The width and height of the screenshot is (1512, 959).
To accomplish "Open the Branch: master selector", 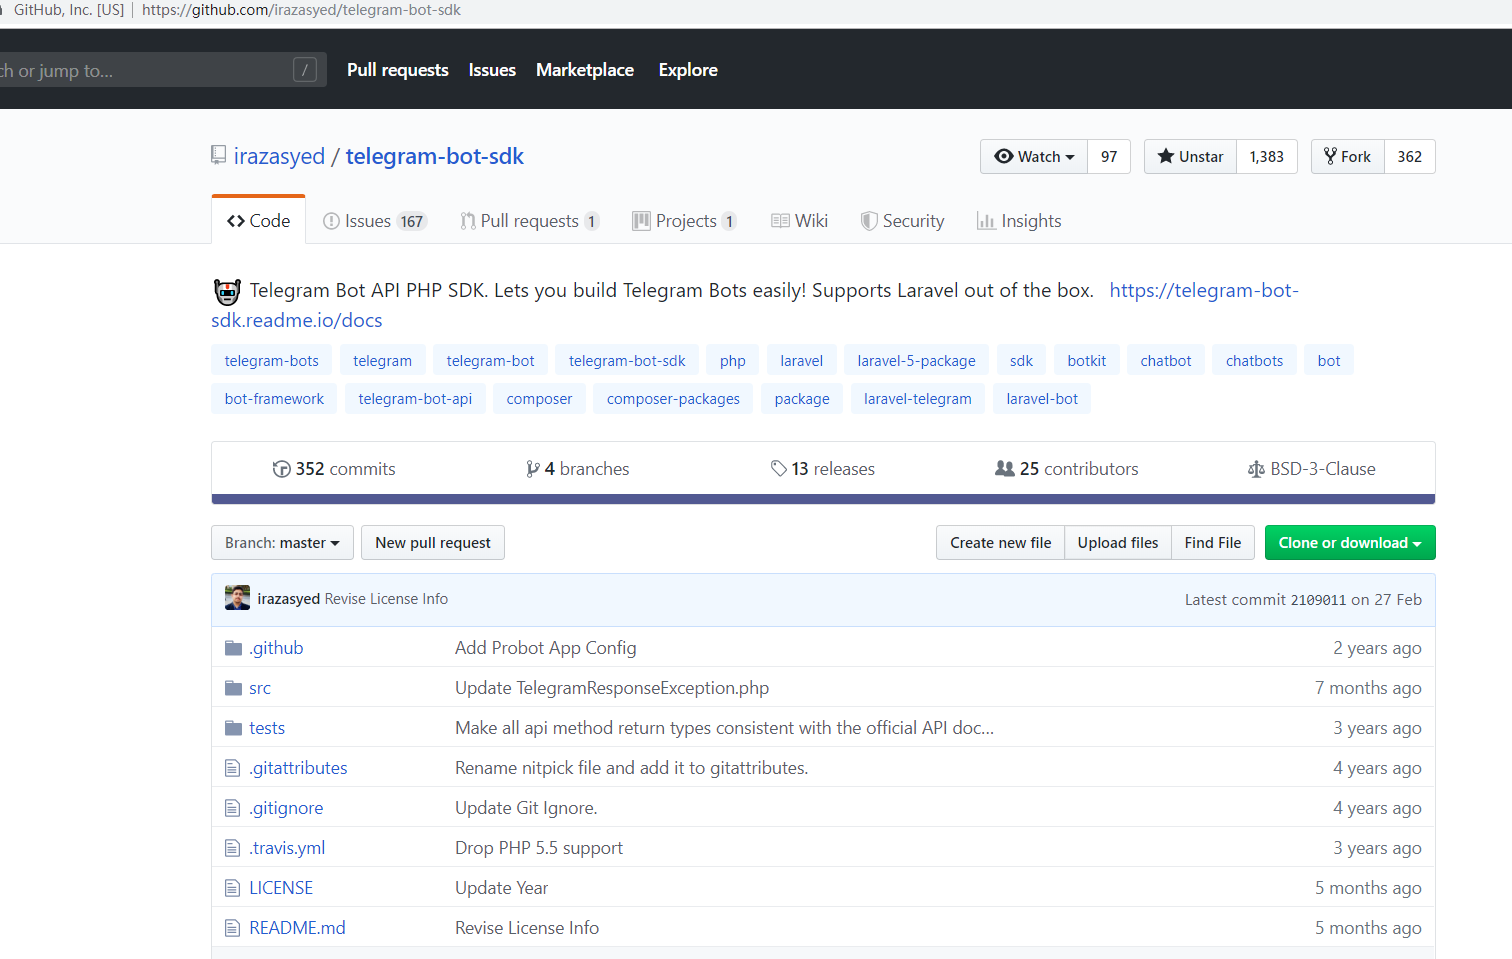I will (282, 543).
